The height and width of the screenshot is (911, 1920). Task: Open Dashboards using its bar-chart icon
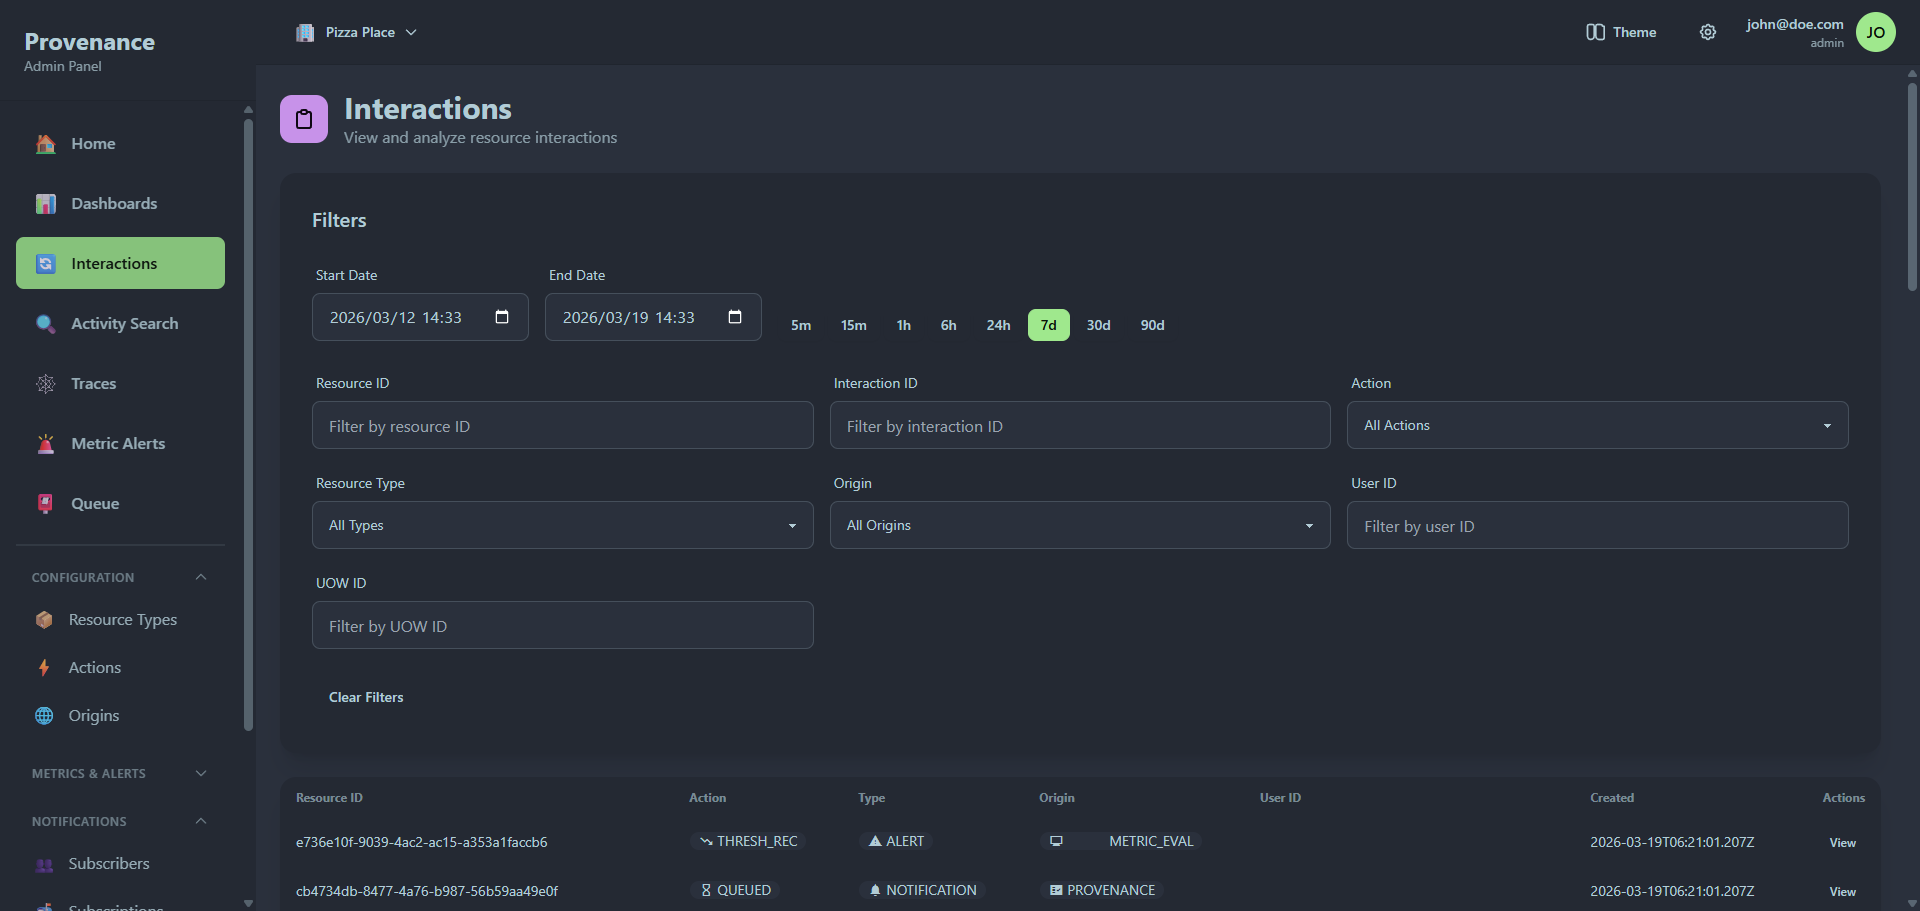coord(45,203)
